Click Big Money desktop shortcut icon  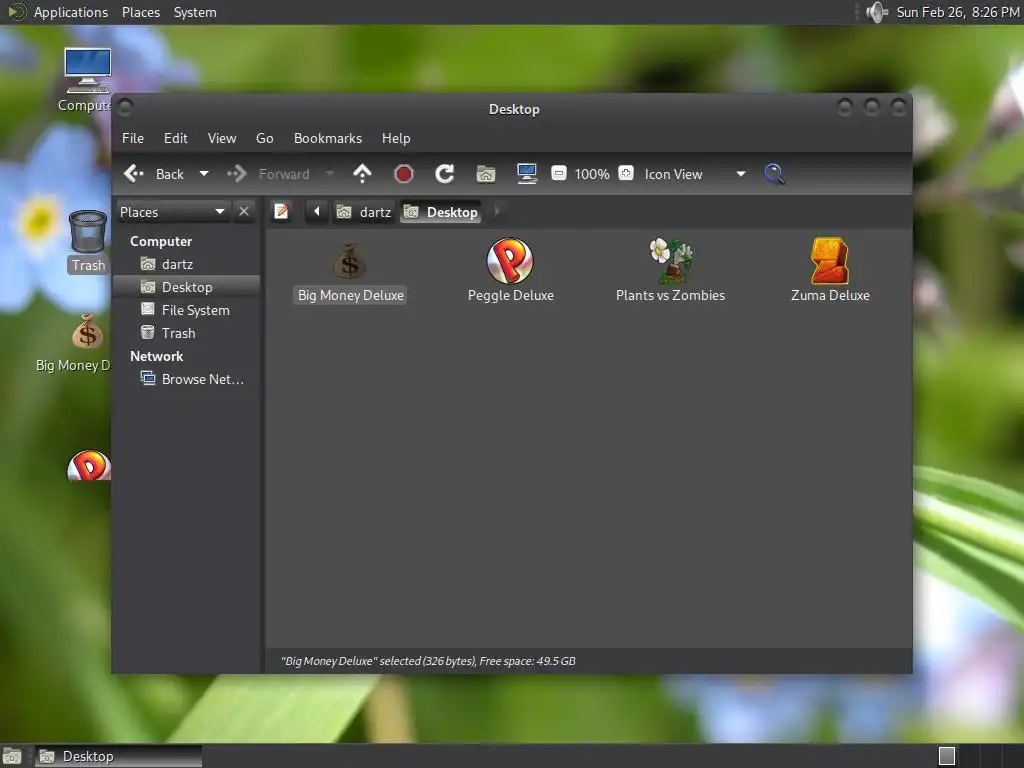click(x=88, y=331)
